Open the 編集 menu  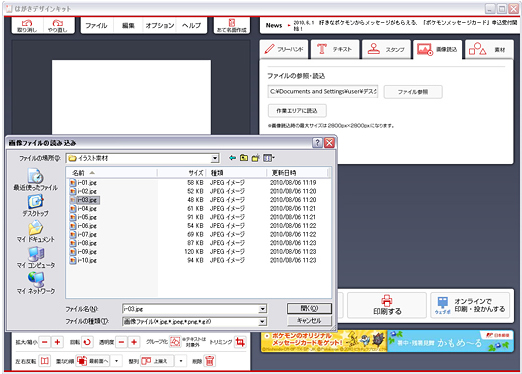(x=128, y=25)
